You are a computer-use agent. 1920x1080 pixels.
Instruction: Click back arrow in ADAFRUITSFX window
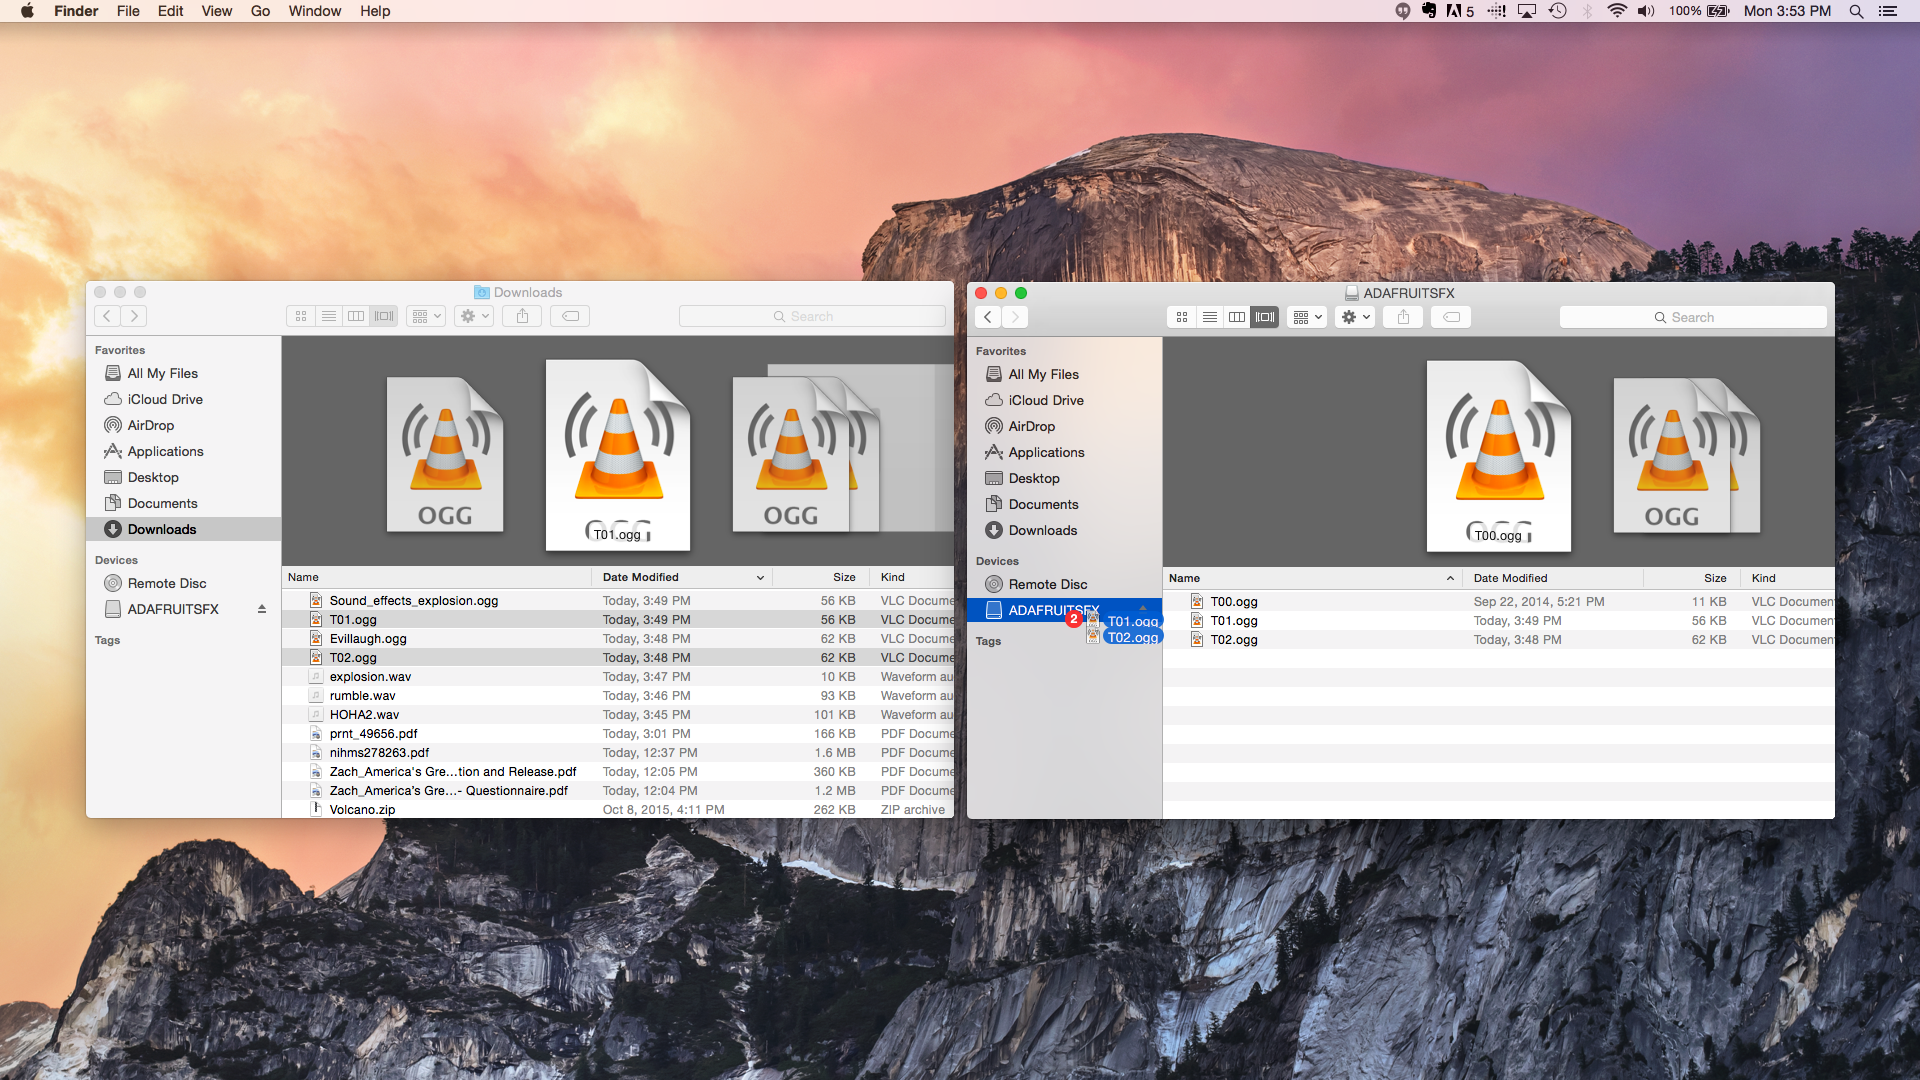click(x=988, y=317)
